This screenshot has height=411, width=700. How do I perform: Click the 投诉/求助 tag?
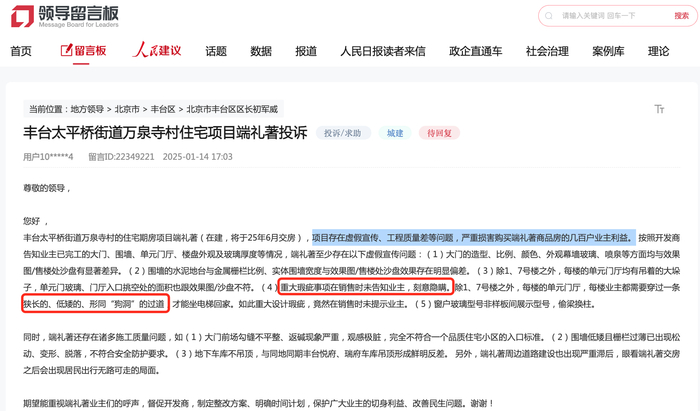click(x=343, y=133)
